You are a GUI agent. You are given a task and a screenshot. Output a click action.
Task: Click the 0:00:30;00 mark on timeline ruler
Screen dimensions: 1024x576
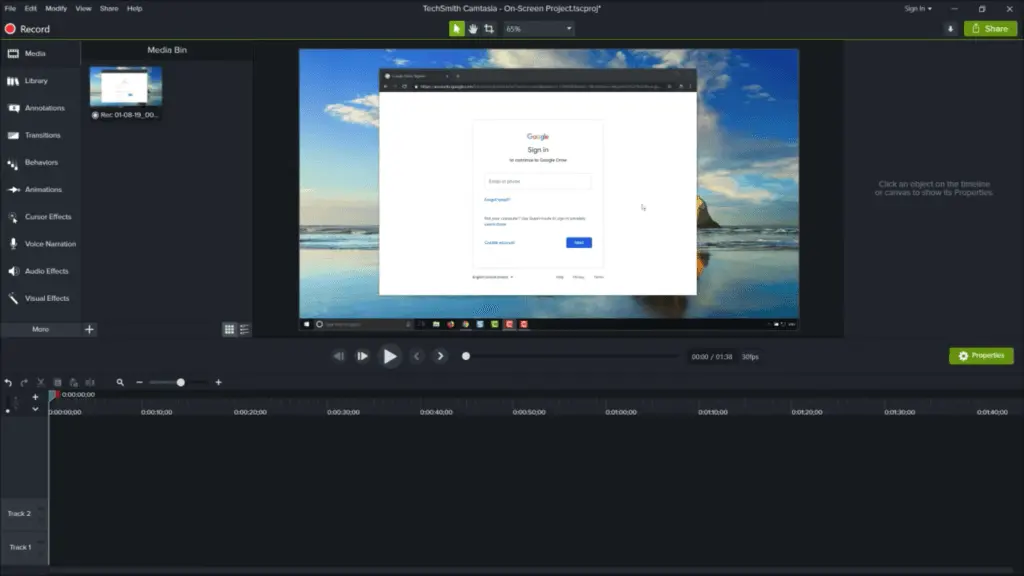(x=343, y=412)
